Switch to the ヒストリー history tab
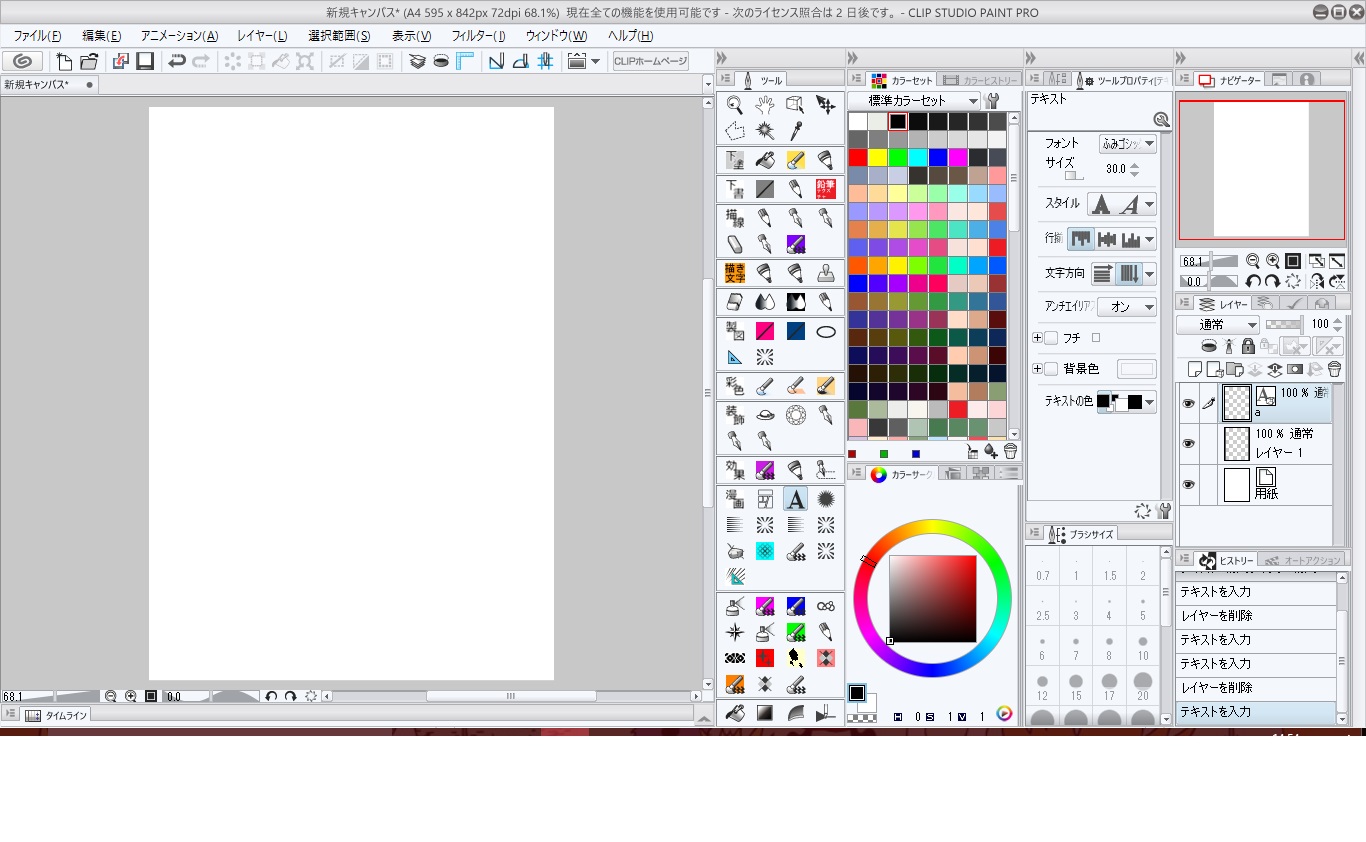Viewport: 1366px width, 842px height. [x=1228, y=561]
